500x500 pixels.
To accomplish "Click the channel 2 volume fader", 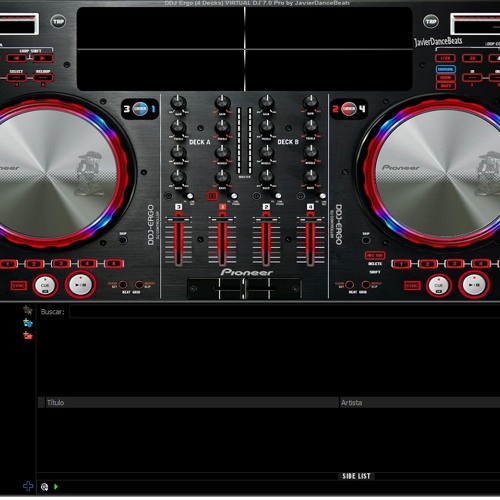I will (x=266, y=219).
